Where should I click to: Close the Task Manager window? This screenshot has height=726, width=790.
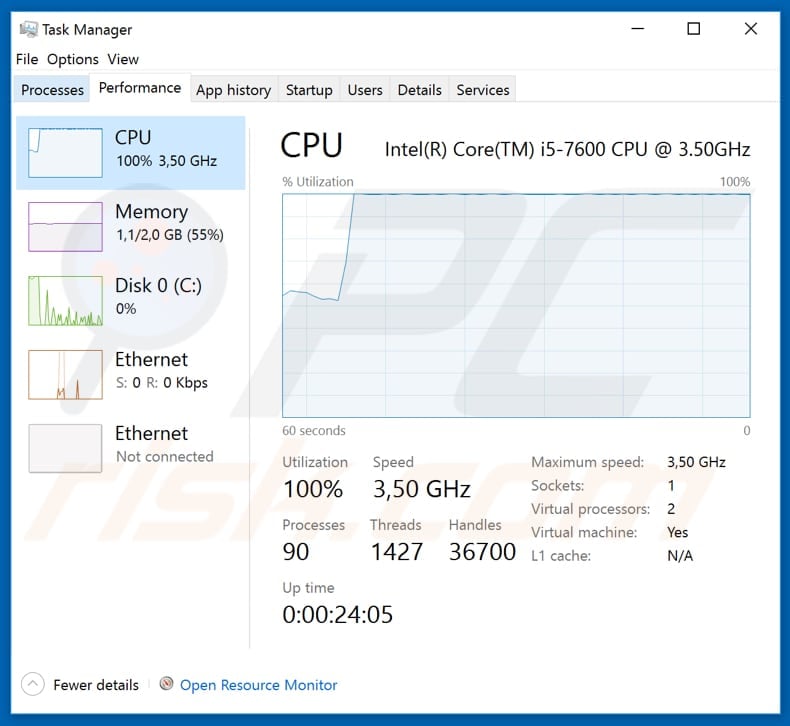pos(751,29)
